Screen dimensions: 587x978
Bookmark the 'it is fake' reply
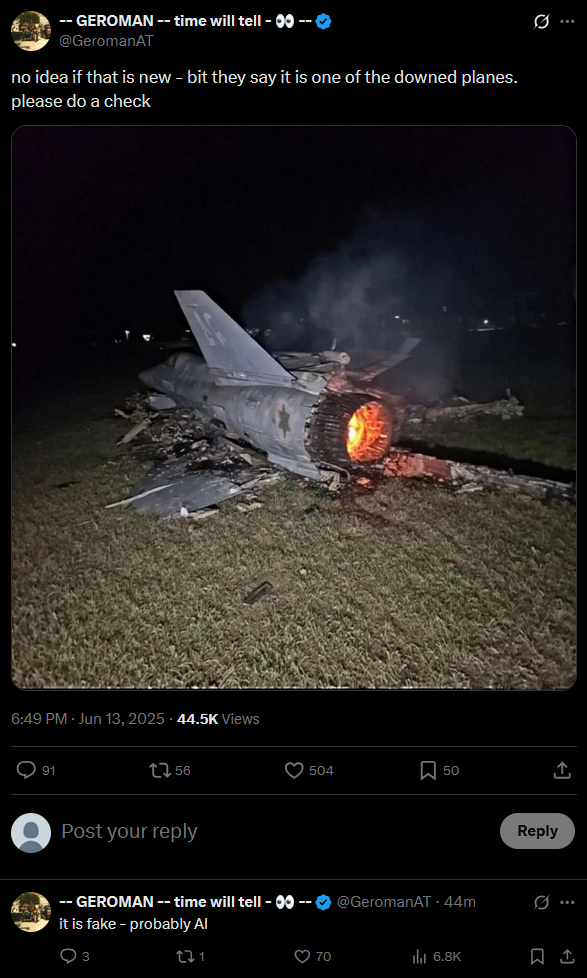point(536,956)
